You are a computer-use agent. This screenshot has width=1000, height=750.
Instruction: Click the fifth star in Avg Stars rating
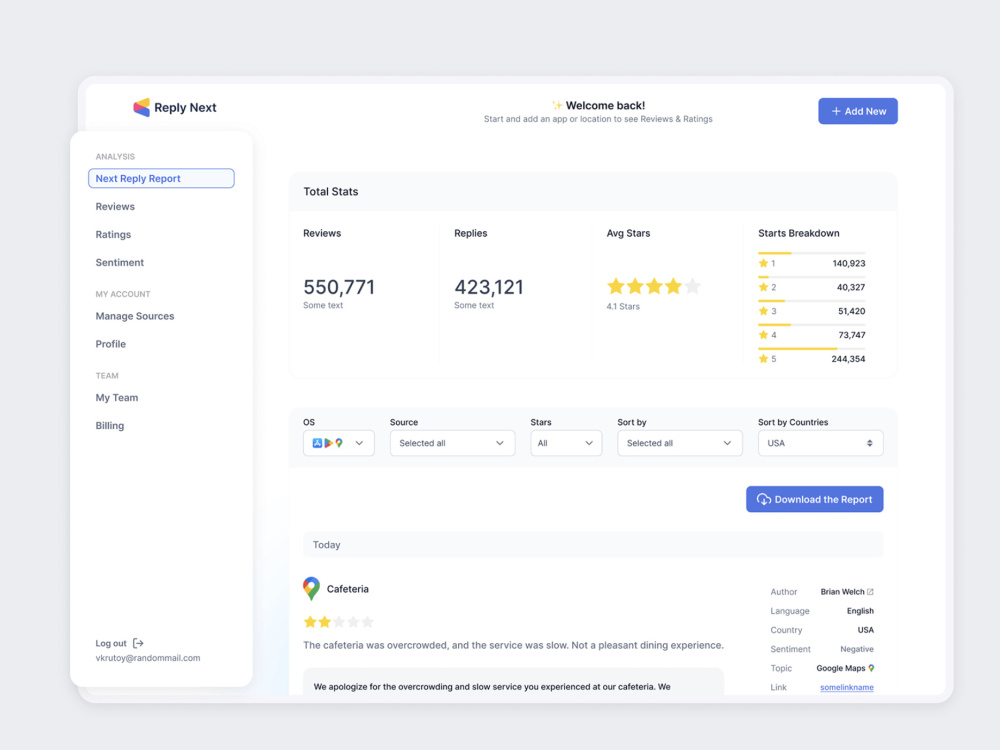coord(690,286)
